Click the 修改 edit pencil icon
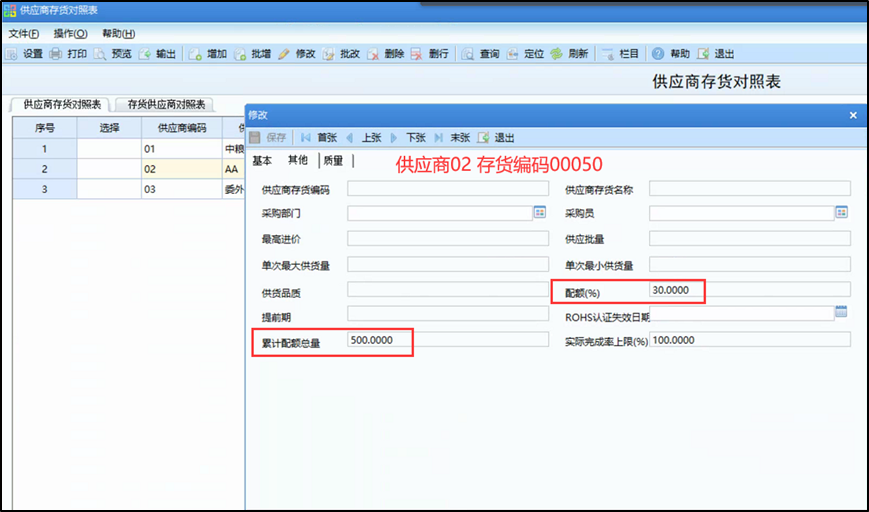 click(x=284, y=54)
